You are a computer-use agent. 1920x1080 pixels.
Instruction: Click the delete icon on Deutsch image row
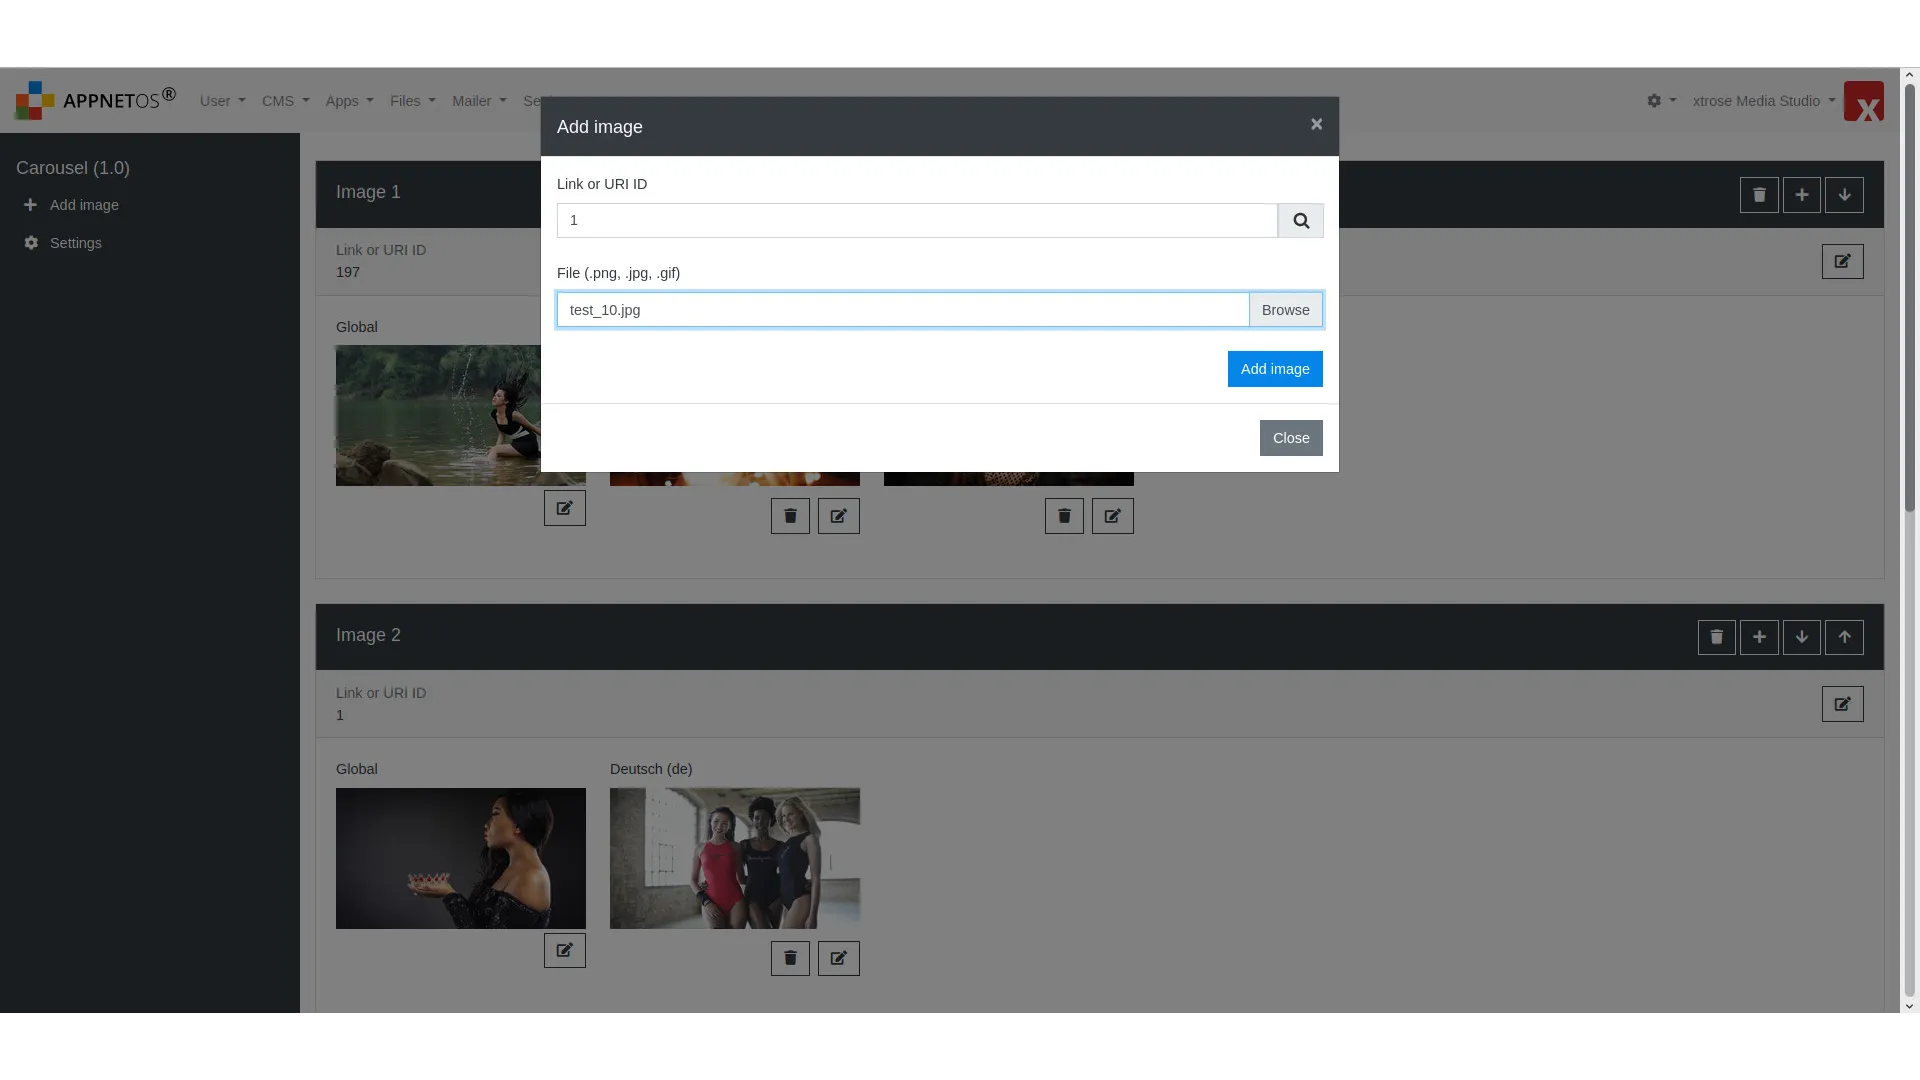coord(791,957)
